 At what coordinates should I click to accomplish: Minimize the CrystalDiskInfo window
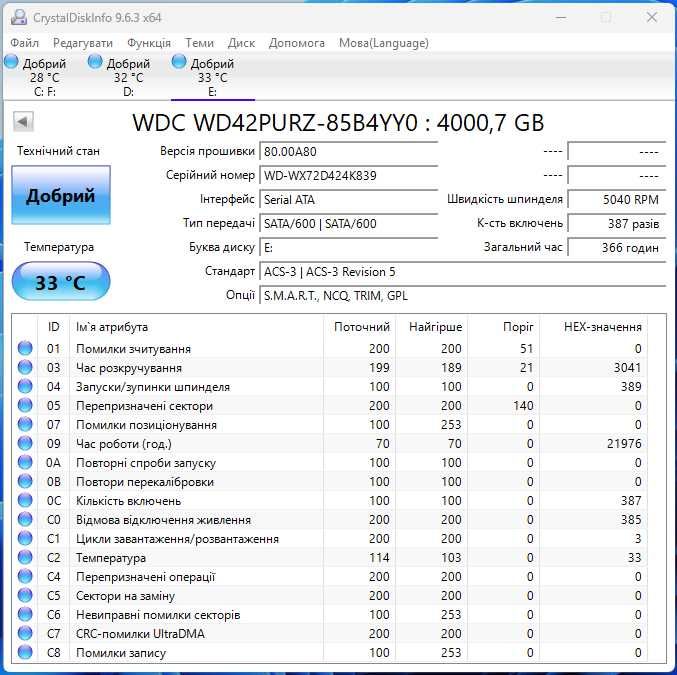pyautogui.click(x=561, y=17)
